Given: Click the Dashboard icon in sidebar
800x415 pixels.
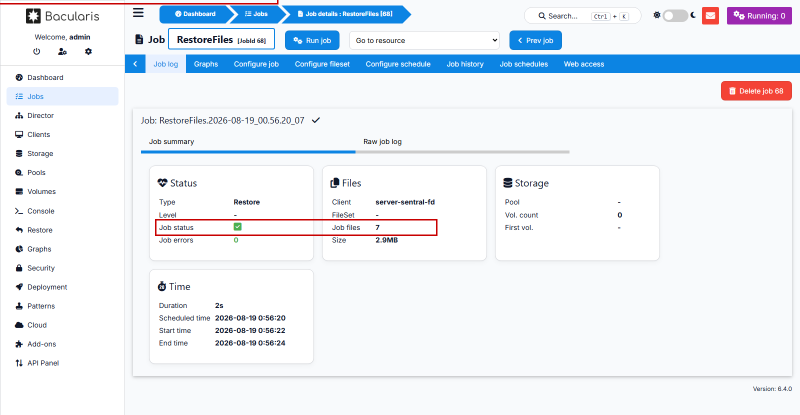Looking at the screenshot, I should coord(19,78).
